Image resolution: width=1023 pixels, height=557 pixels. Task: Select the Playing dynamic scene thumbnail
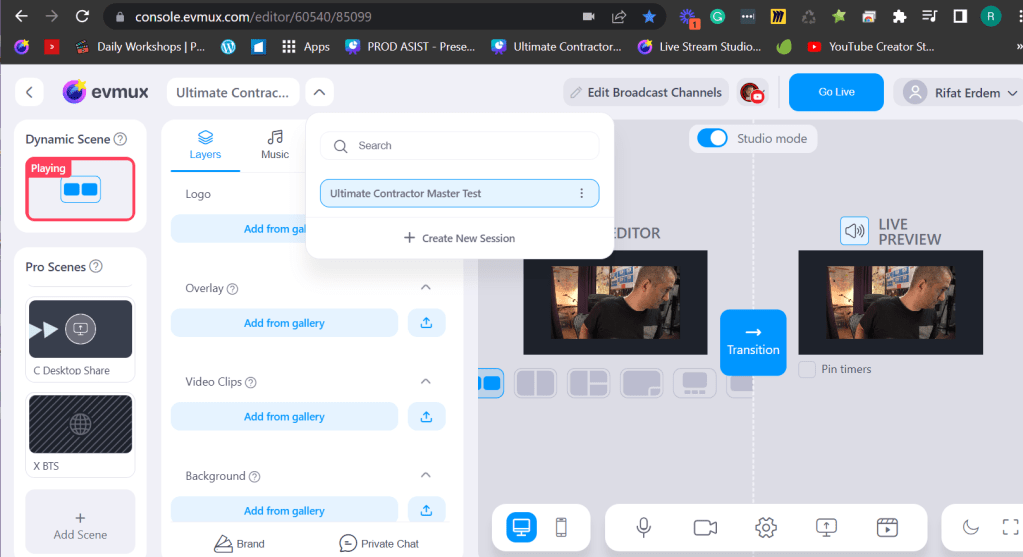coord(80,189)
